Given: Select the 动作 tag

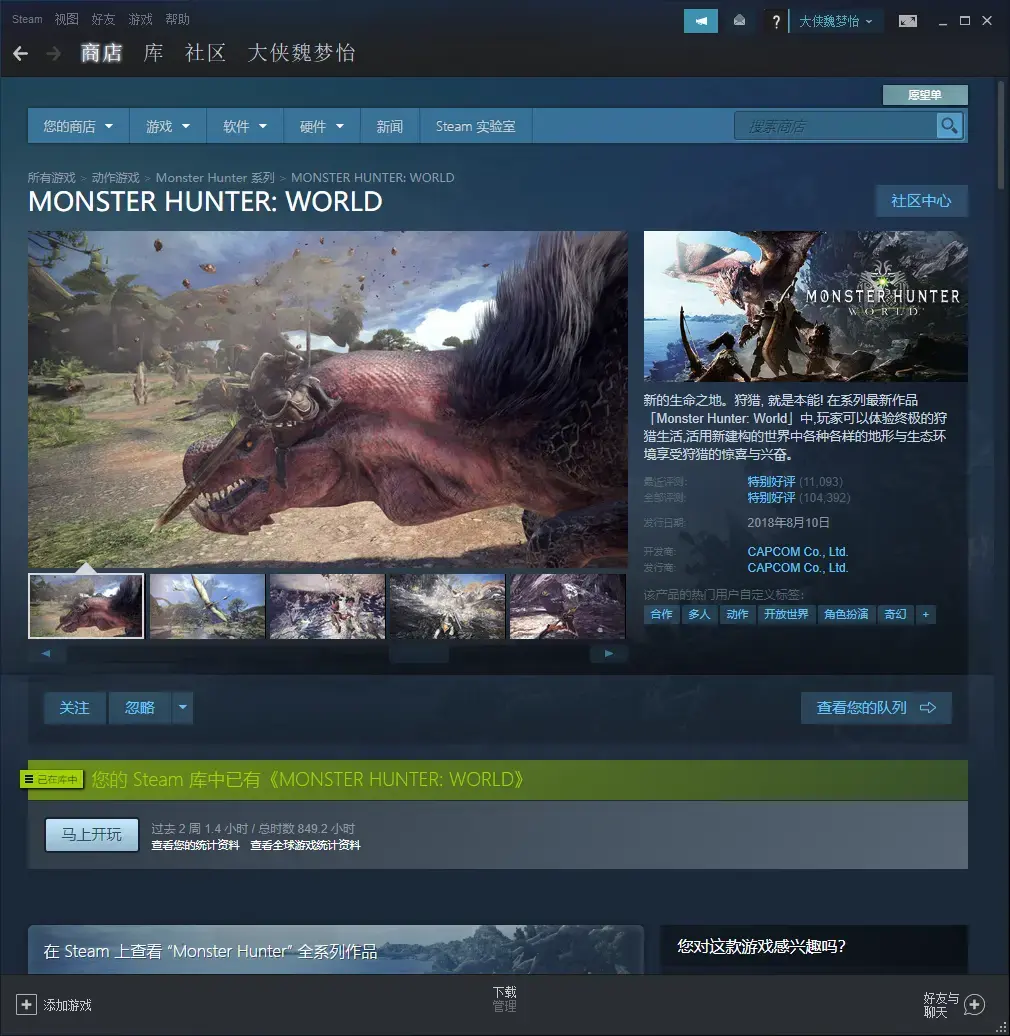Looking at the screenshot, I should click(x=737, y=614).
